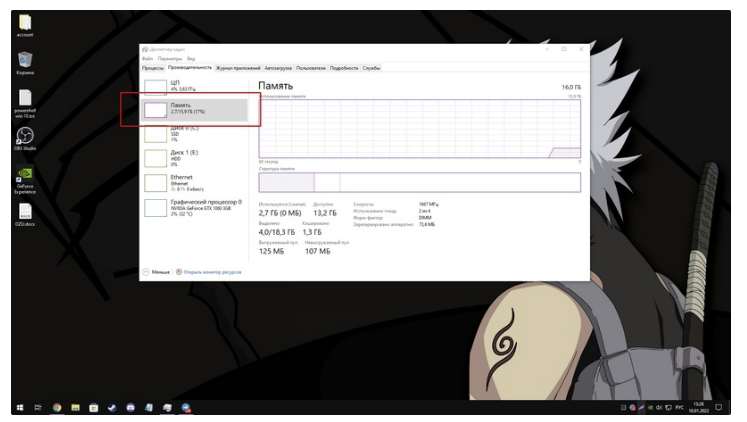
Task: Switch to the Подробности tab
Action: pos(344,68)
